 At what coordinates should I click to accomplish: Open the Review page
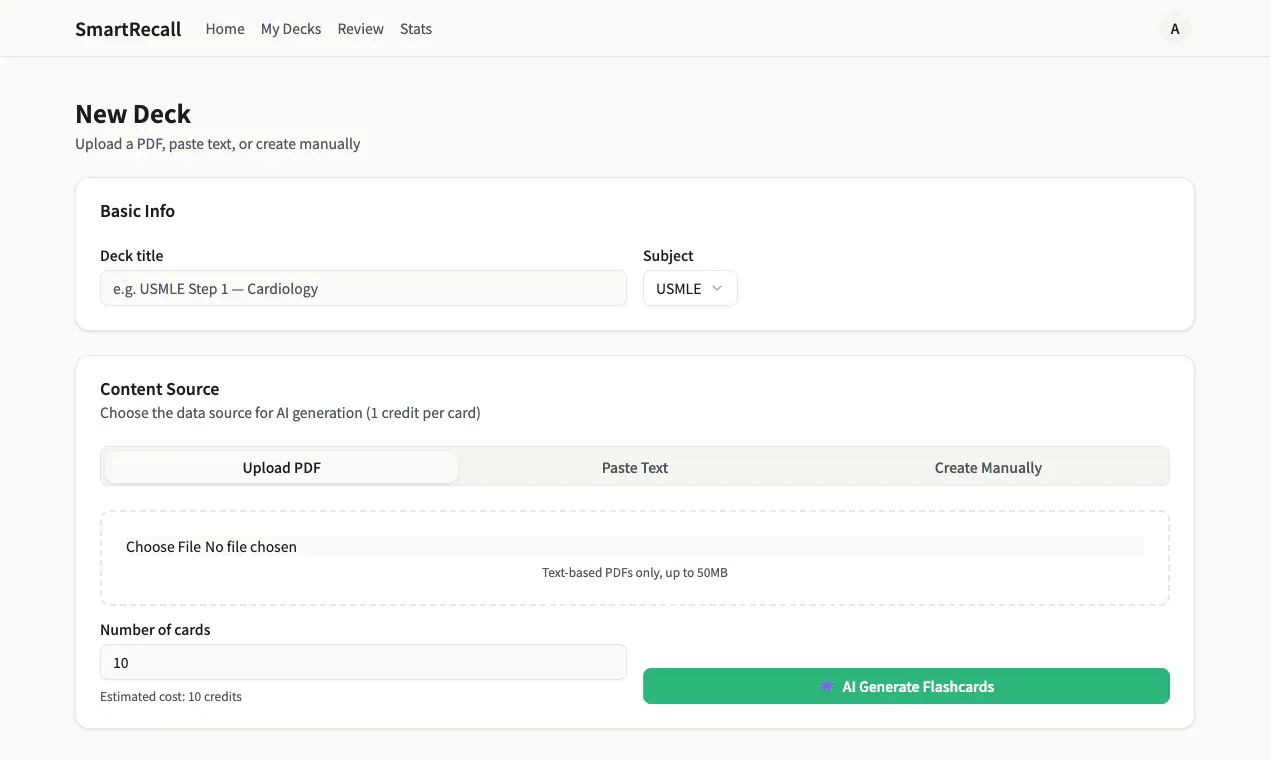(x=360, y=29)
